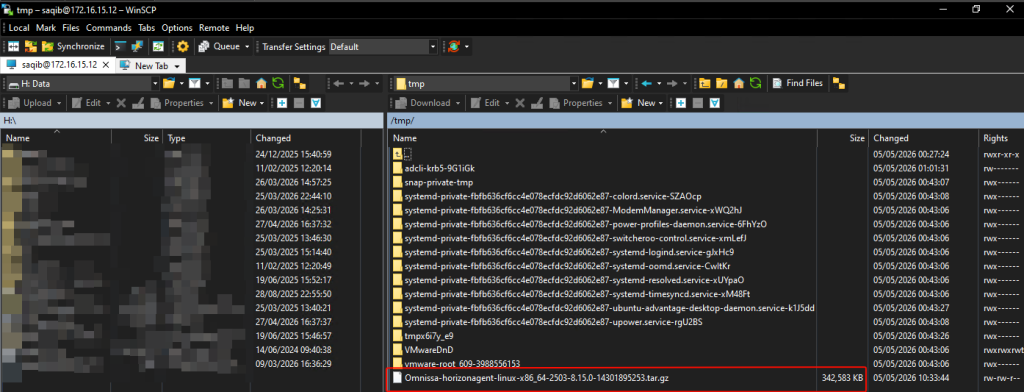Go back in remote directory history
Viewport: 1024px width, 392px height.
647,84
